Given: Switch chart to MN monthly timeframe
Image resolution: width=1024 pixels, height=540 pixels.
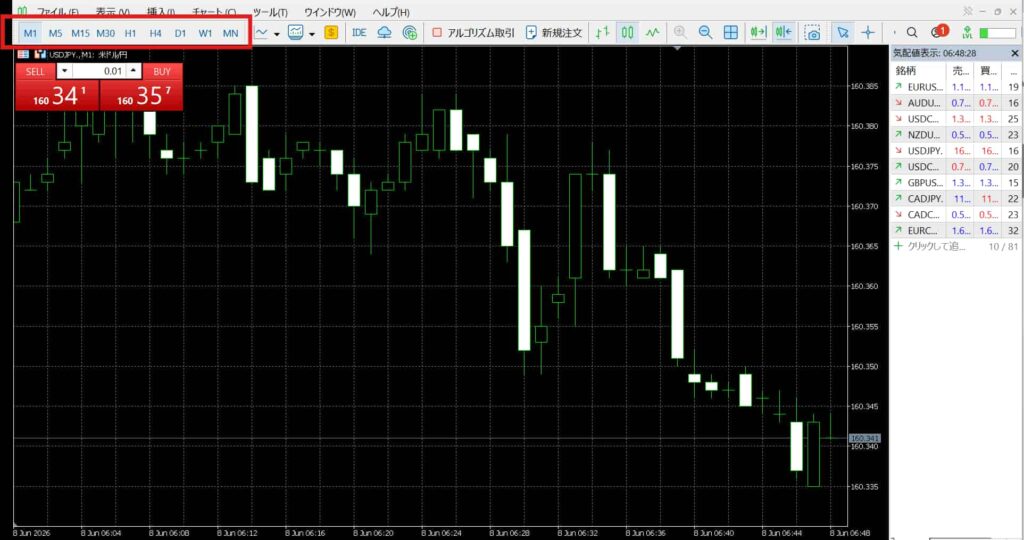Looking at the screenshot, I should (x=231, y=33).
